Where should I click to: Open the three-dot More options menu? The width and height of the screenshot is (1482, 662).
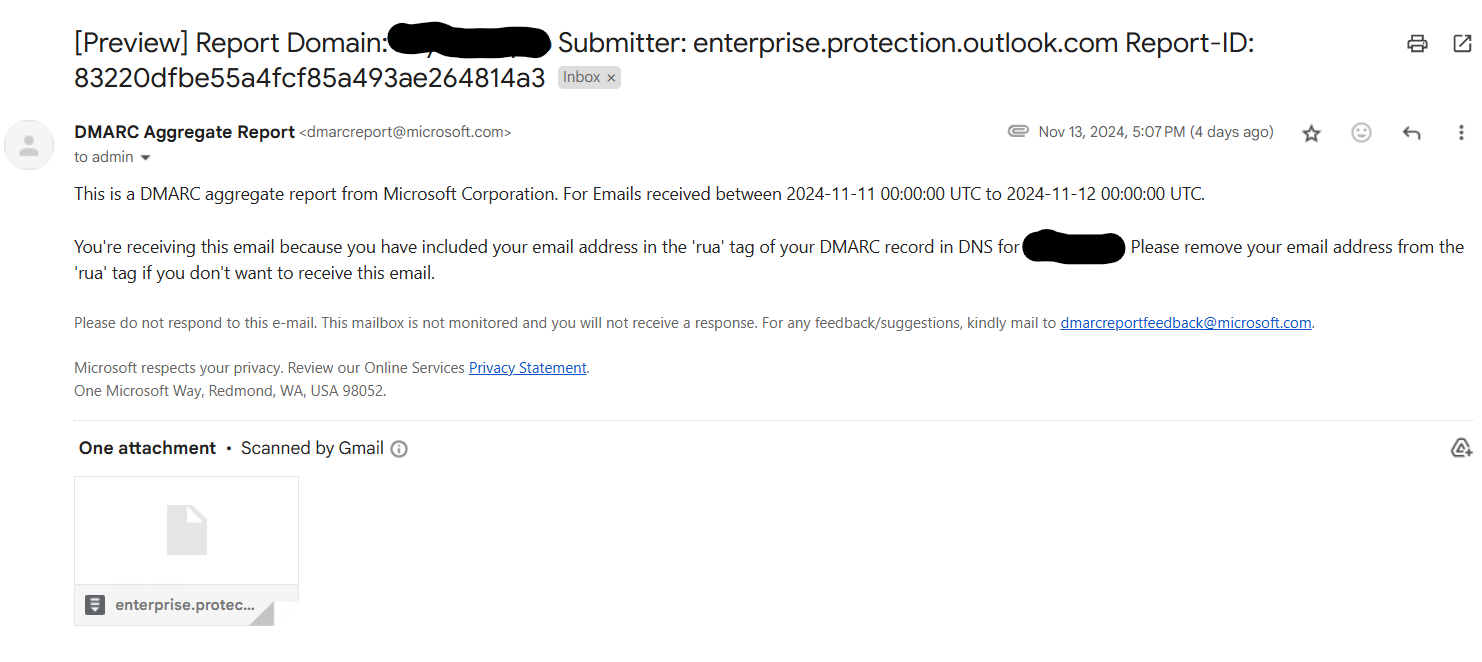(1461, 133)
